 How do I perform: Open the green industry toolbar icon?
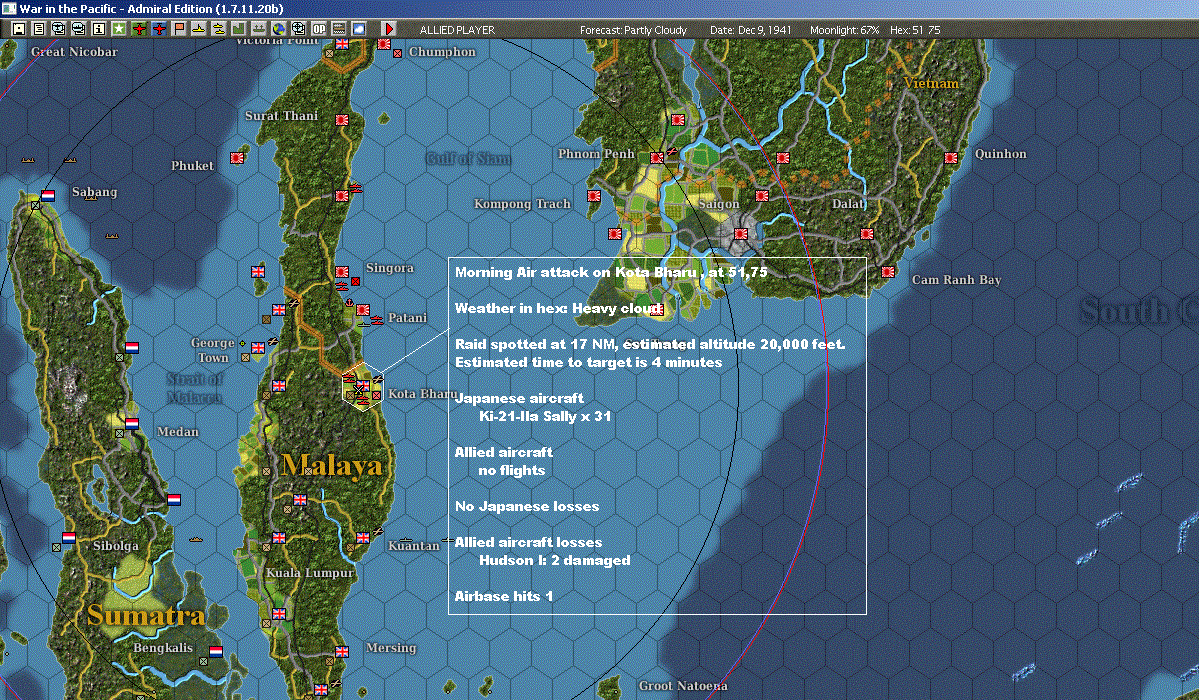(x=239, y=29)
